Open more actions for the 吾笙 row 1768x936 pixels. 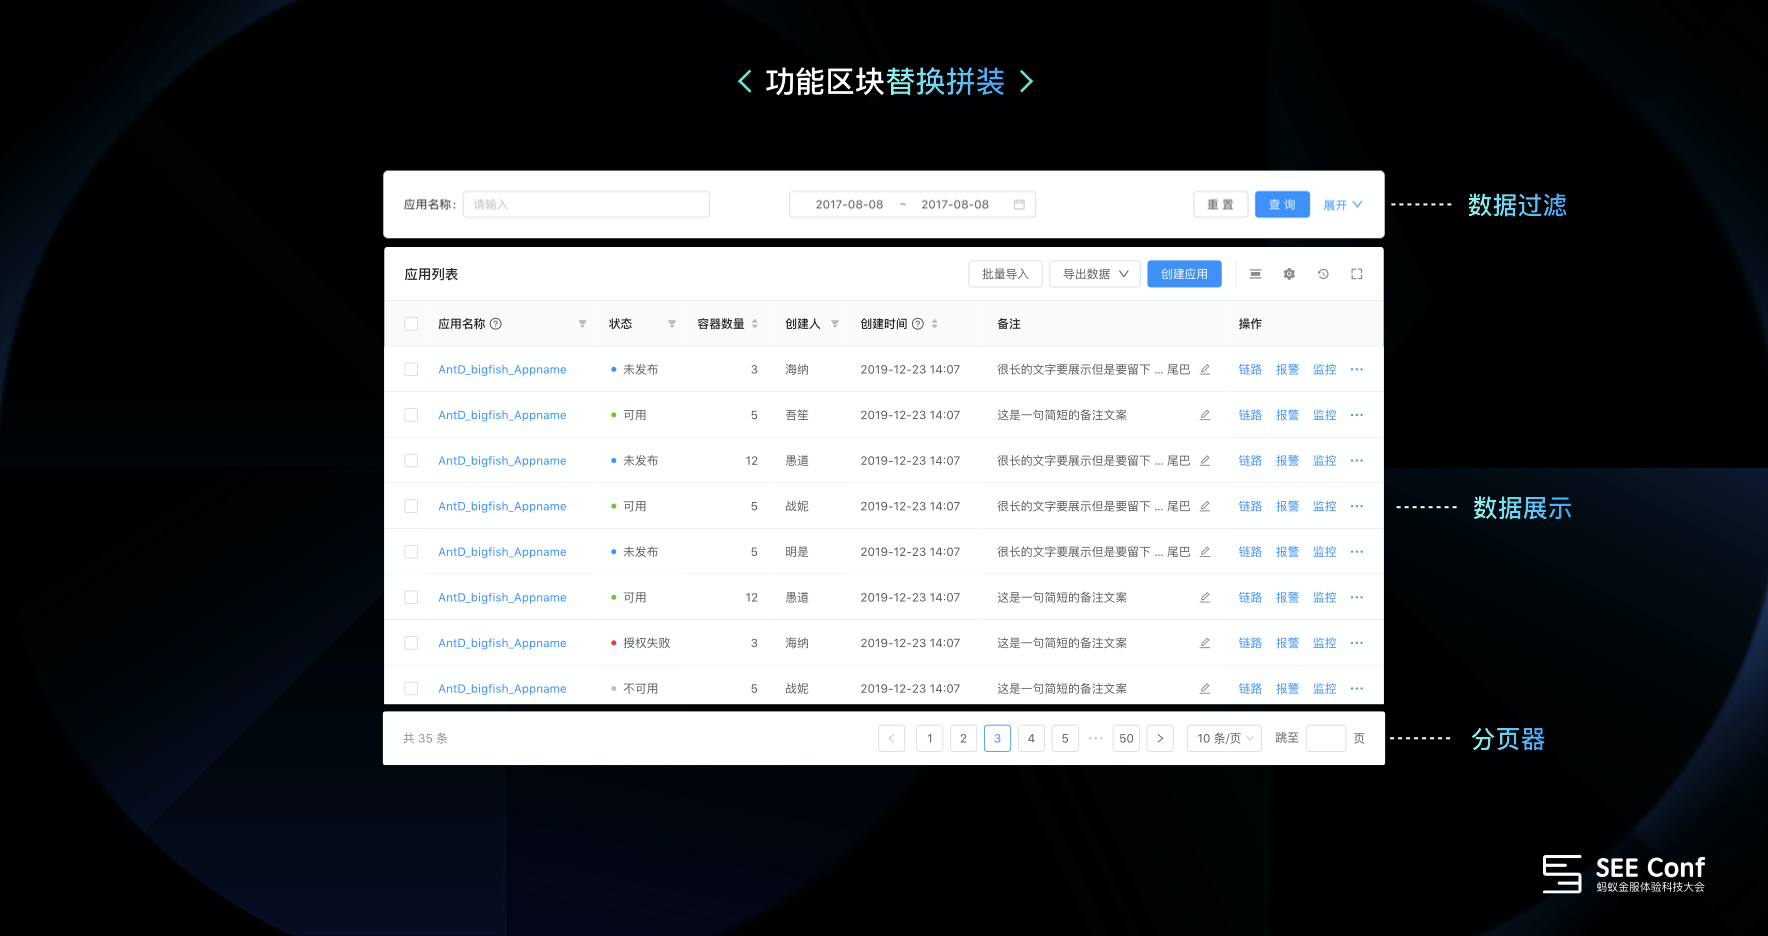pyautogui.click(x=1357, y=415)
